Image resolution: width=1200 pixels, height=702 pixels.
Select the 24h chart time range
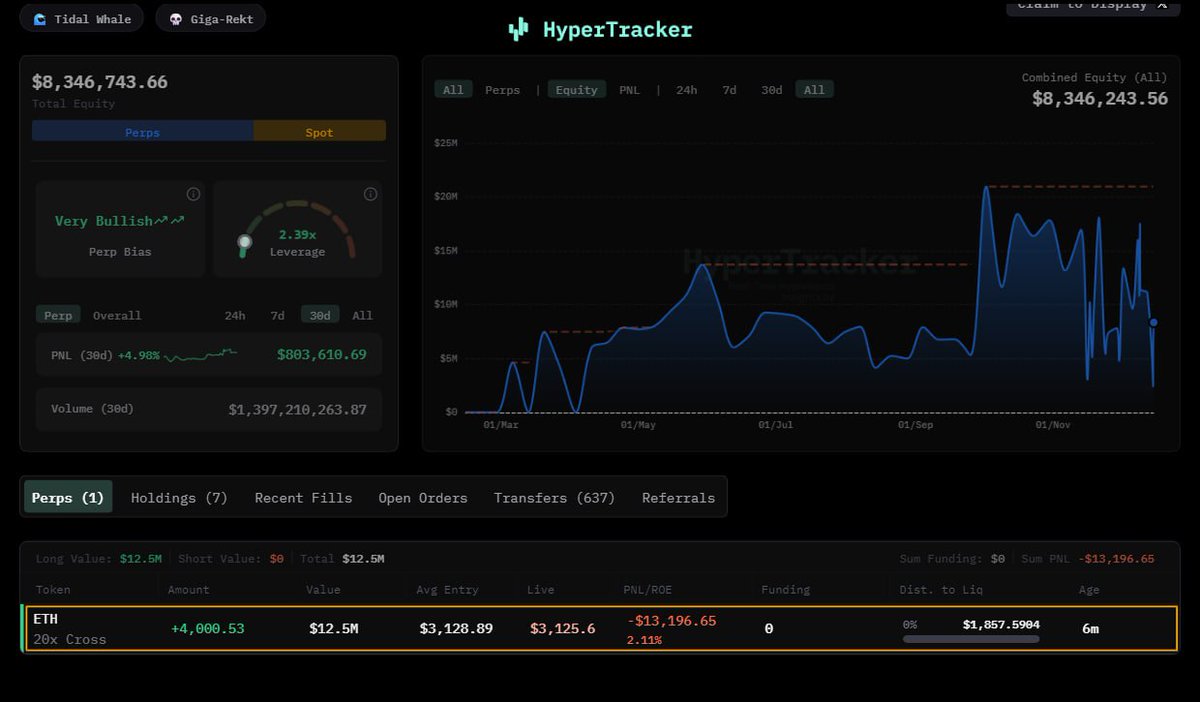click(686, 90)
